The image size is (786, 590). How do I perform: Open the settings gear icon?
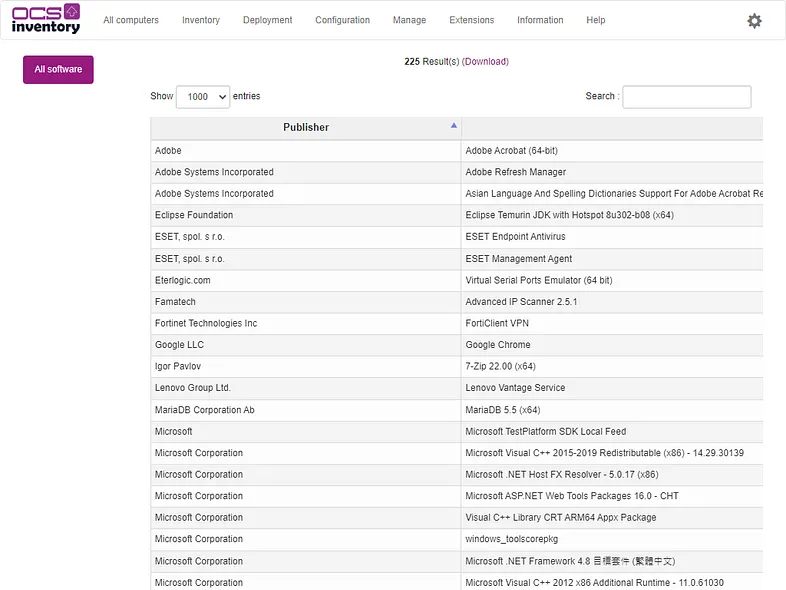[754, 21]
